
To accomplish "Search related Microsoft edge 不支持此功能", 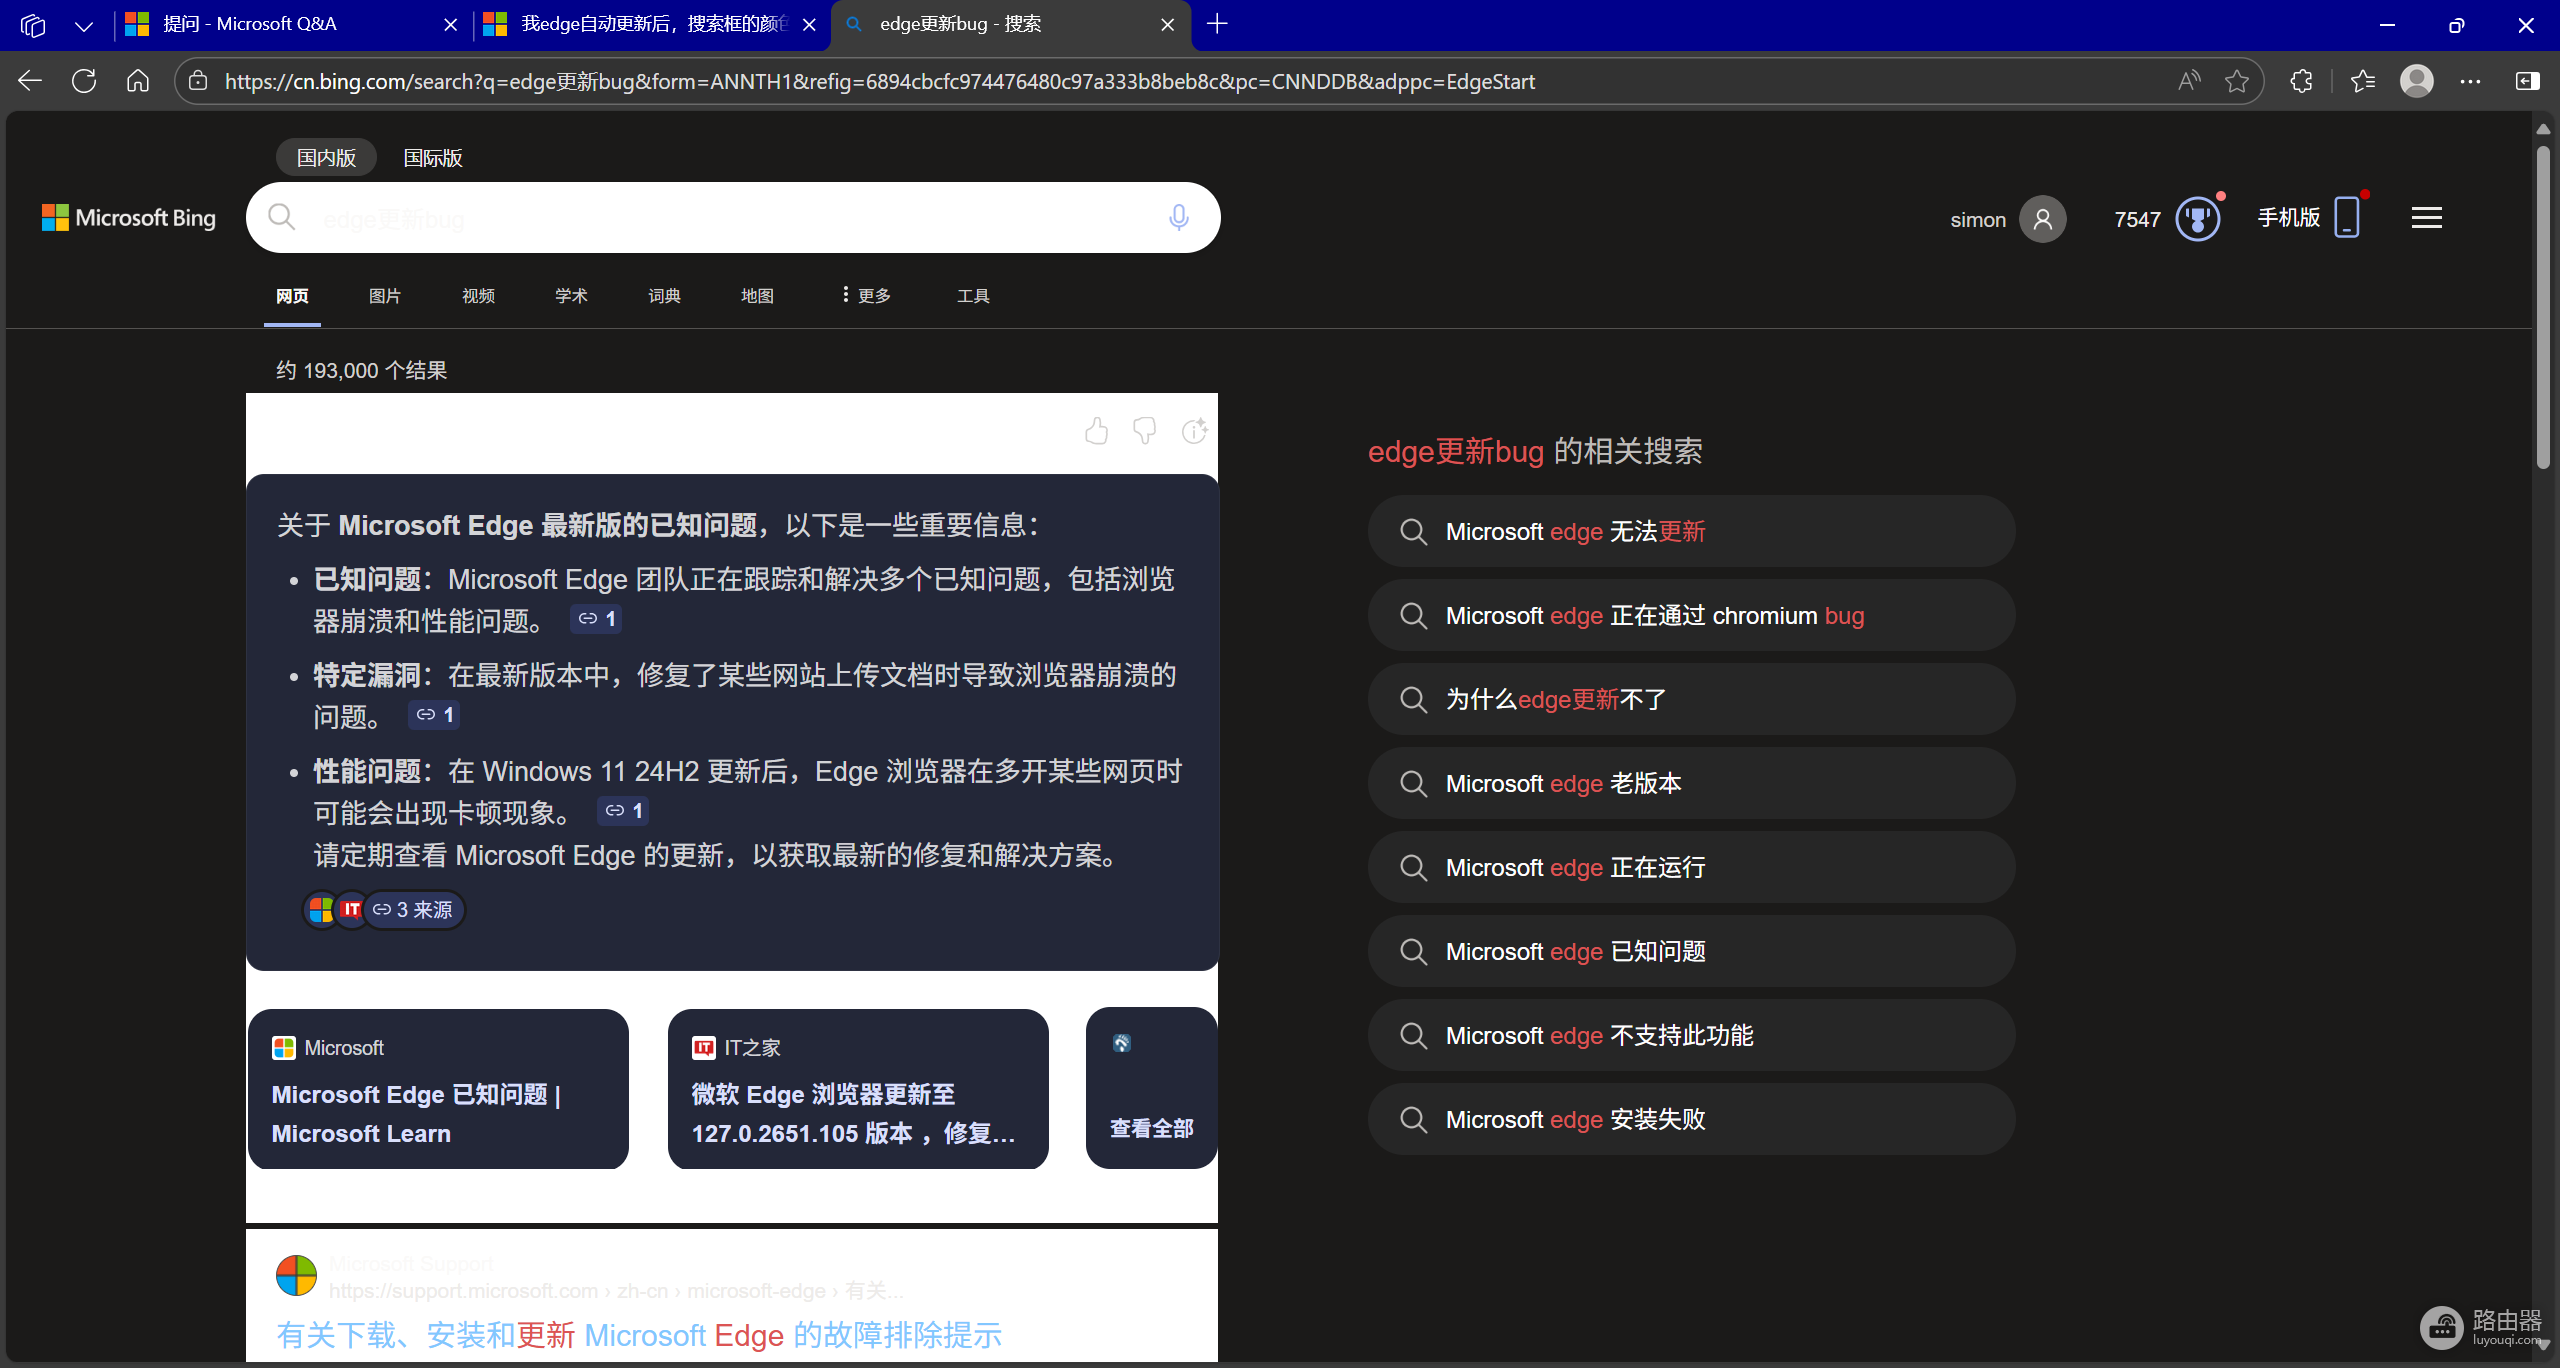I will pyautogui.click(x=1691, y=1036).
